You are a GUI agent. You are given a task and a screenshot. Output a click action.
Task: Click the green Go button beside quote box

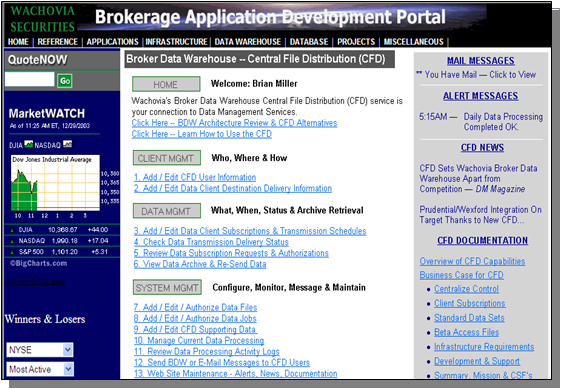coord(65,81)
